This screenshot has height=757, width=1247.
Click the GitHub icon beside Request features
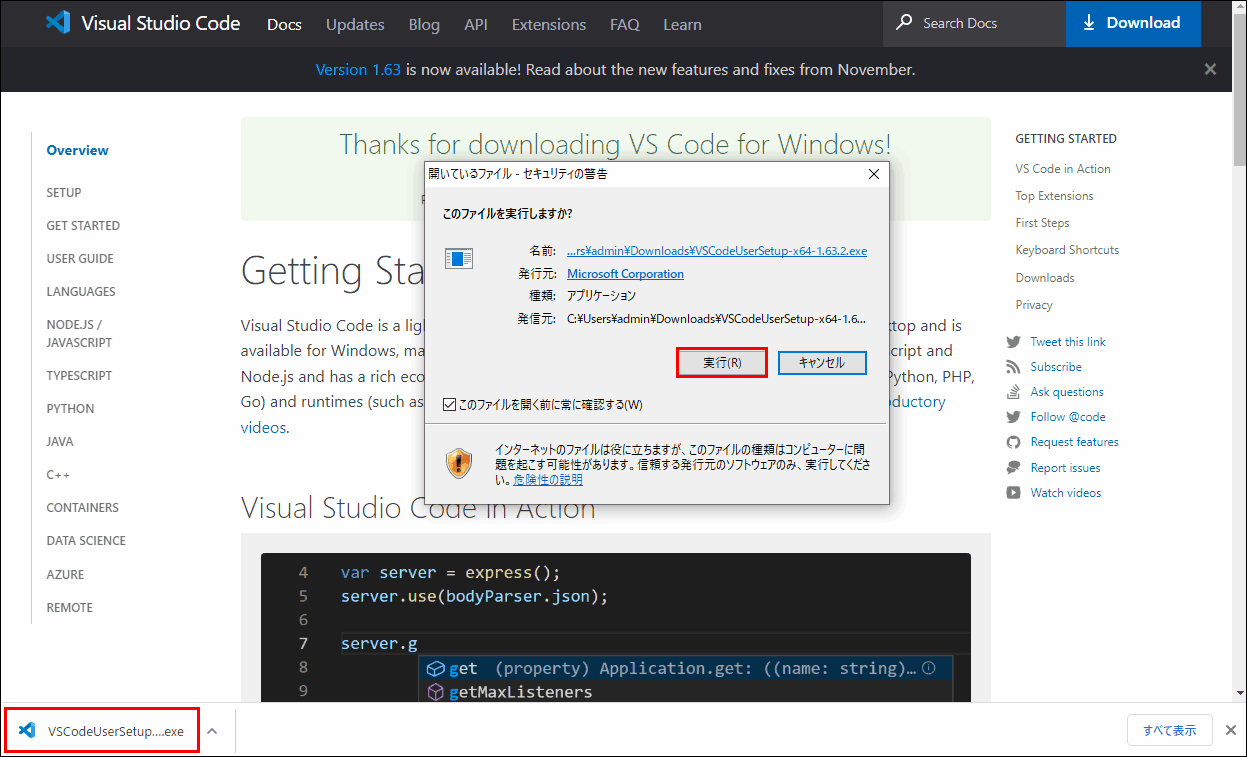1013,442
